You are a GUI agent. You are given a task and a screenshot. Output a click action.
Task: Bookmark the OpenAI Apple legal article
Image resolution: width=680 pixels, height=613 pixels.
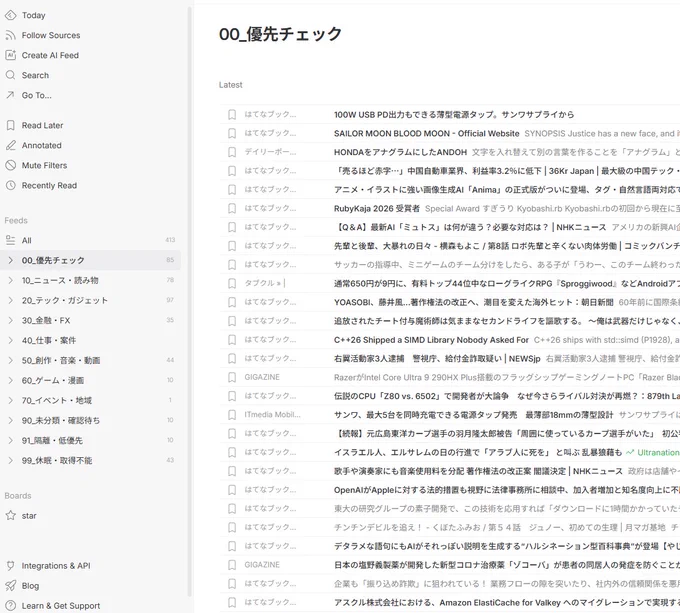(232, 490)
